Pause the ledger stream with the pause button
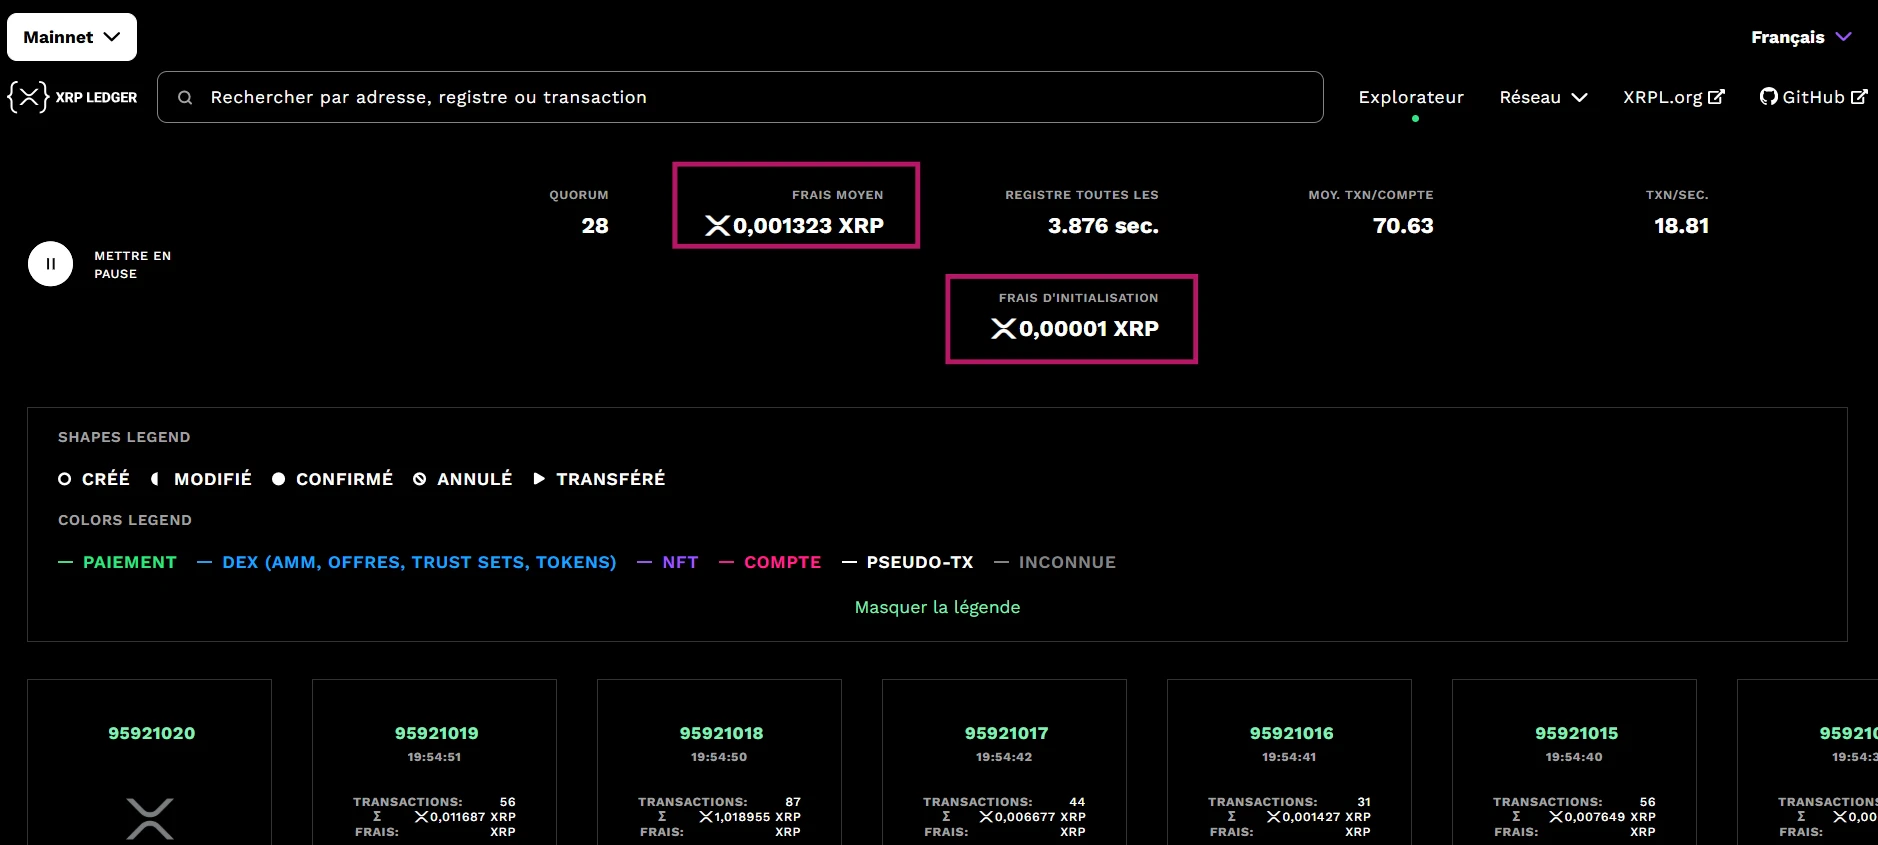The width and height of the screenshot is (1878, 845). [x=50, y=264]
